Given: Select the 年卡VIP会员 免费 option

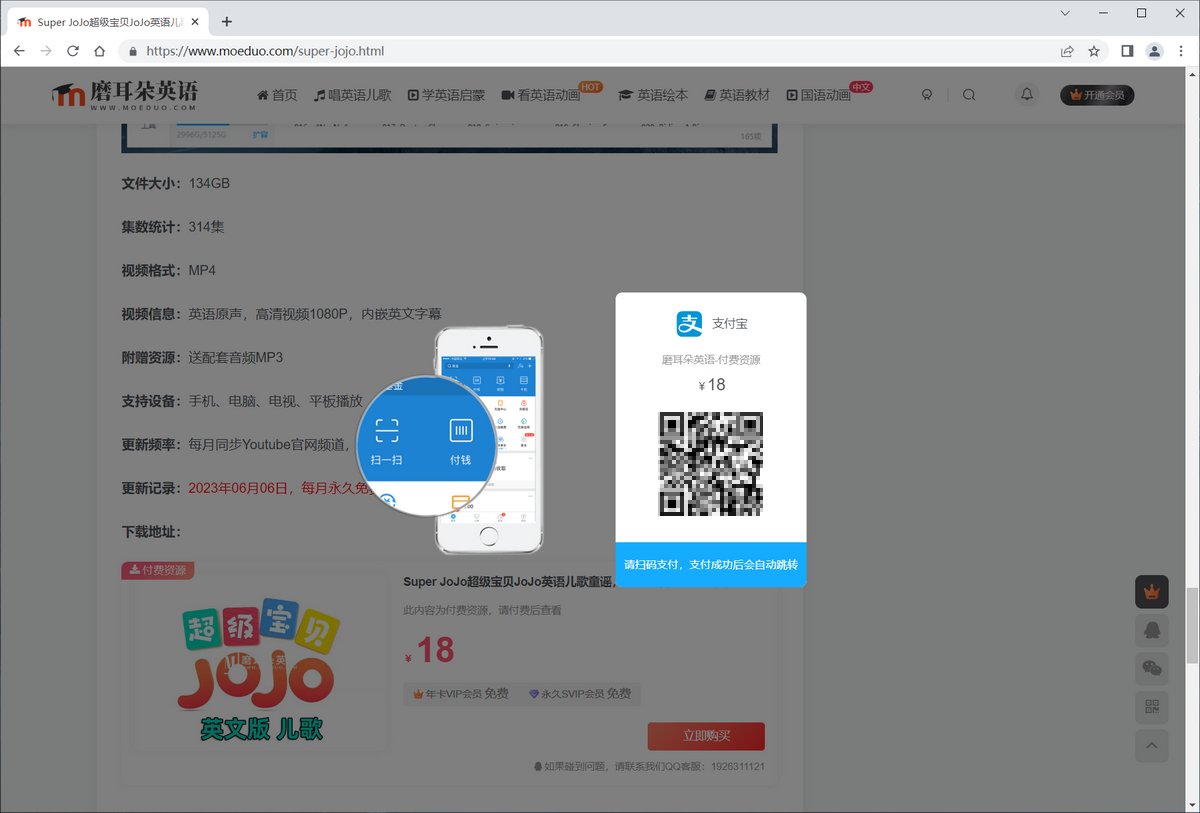Looking at the screenshot, I should [462, 693].
